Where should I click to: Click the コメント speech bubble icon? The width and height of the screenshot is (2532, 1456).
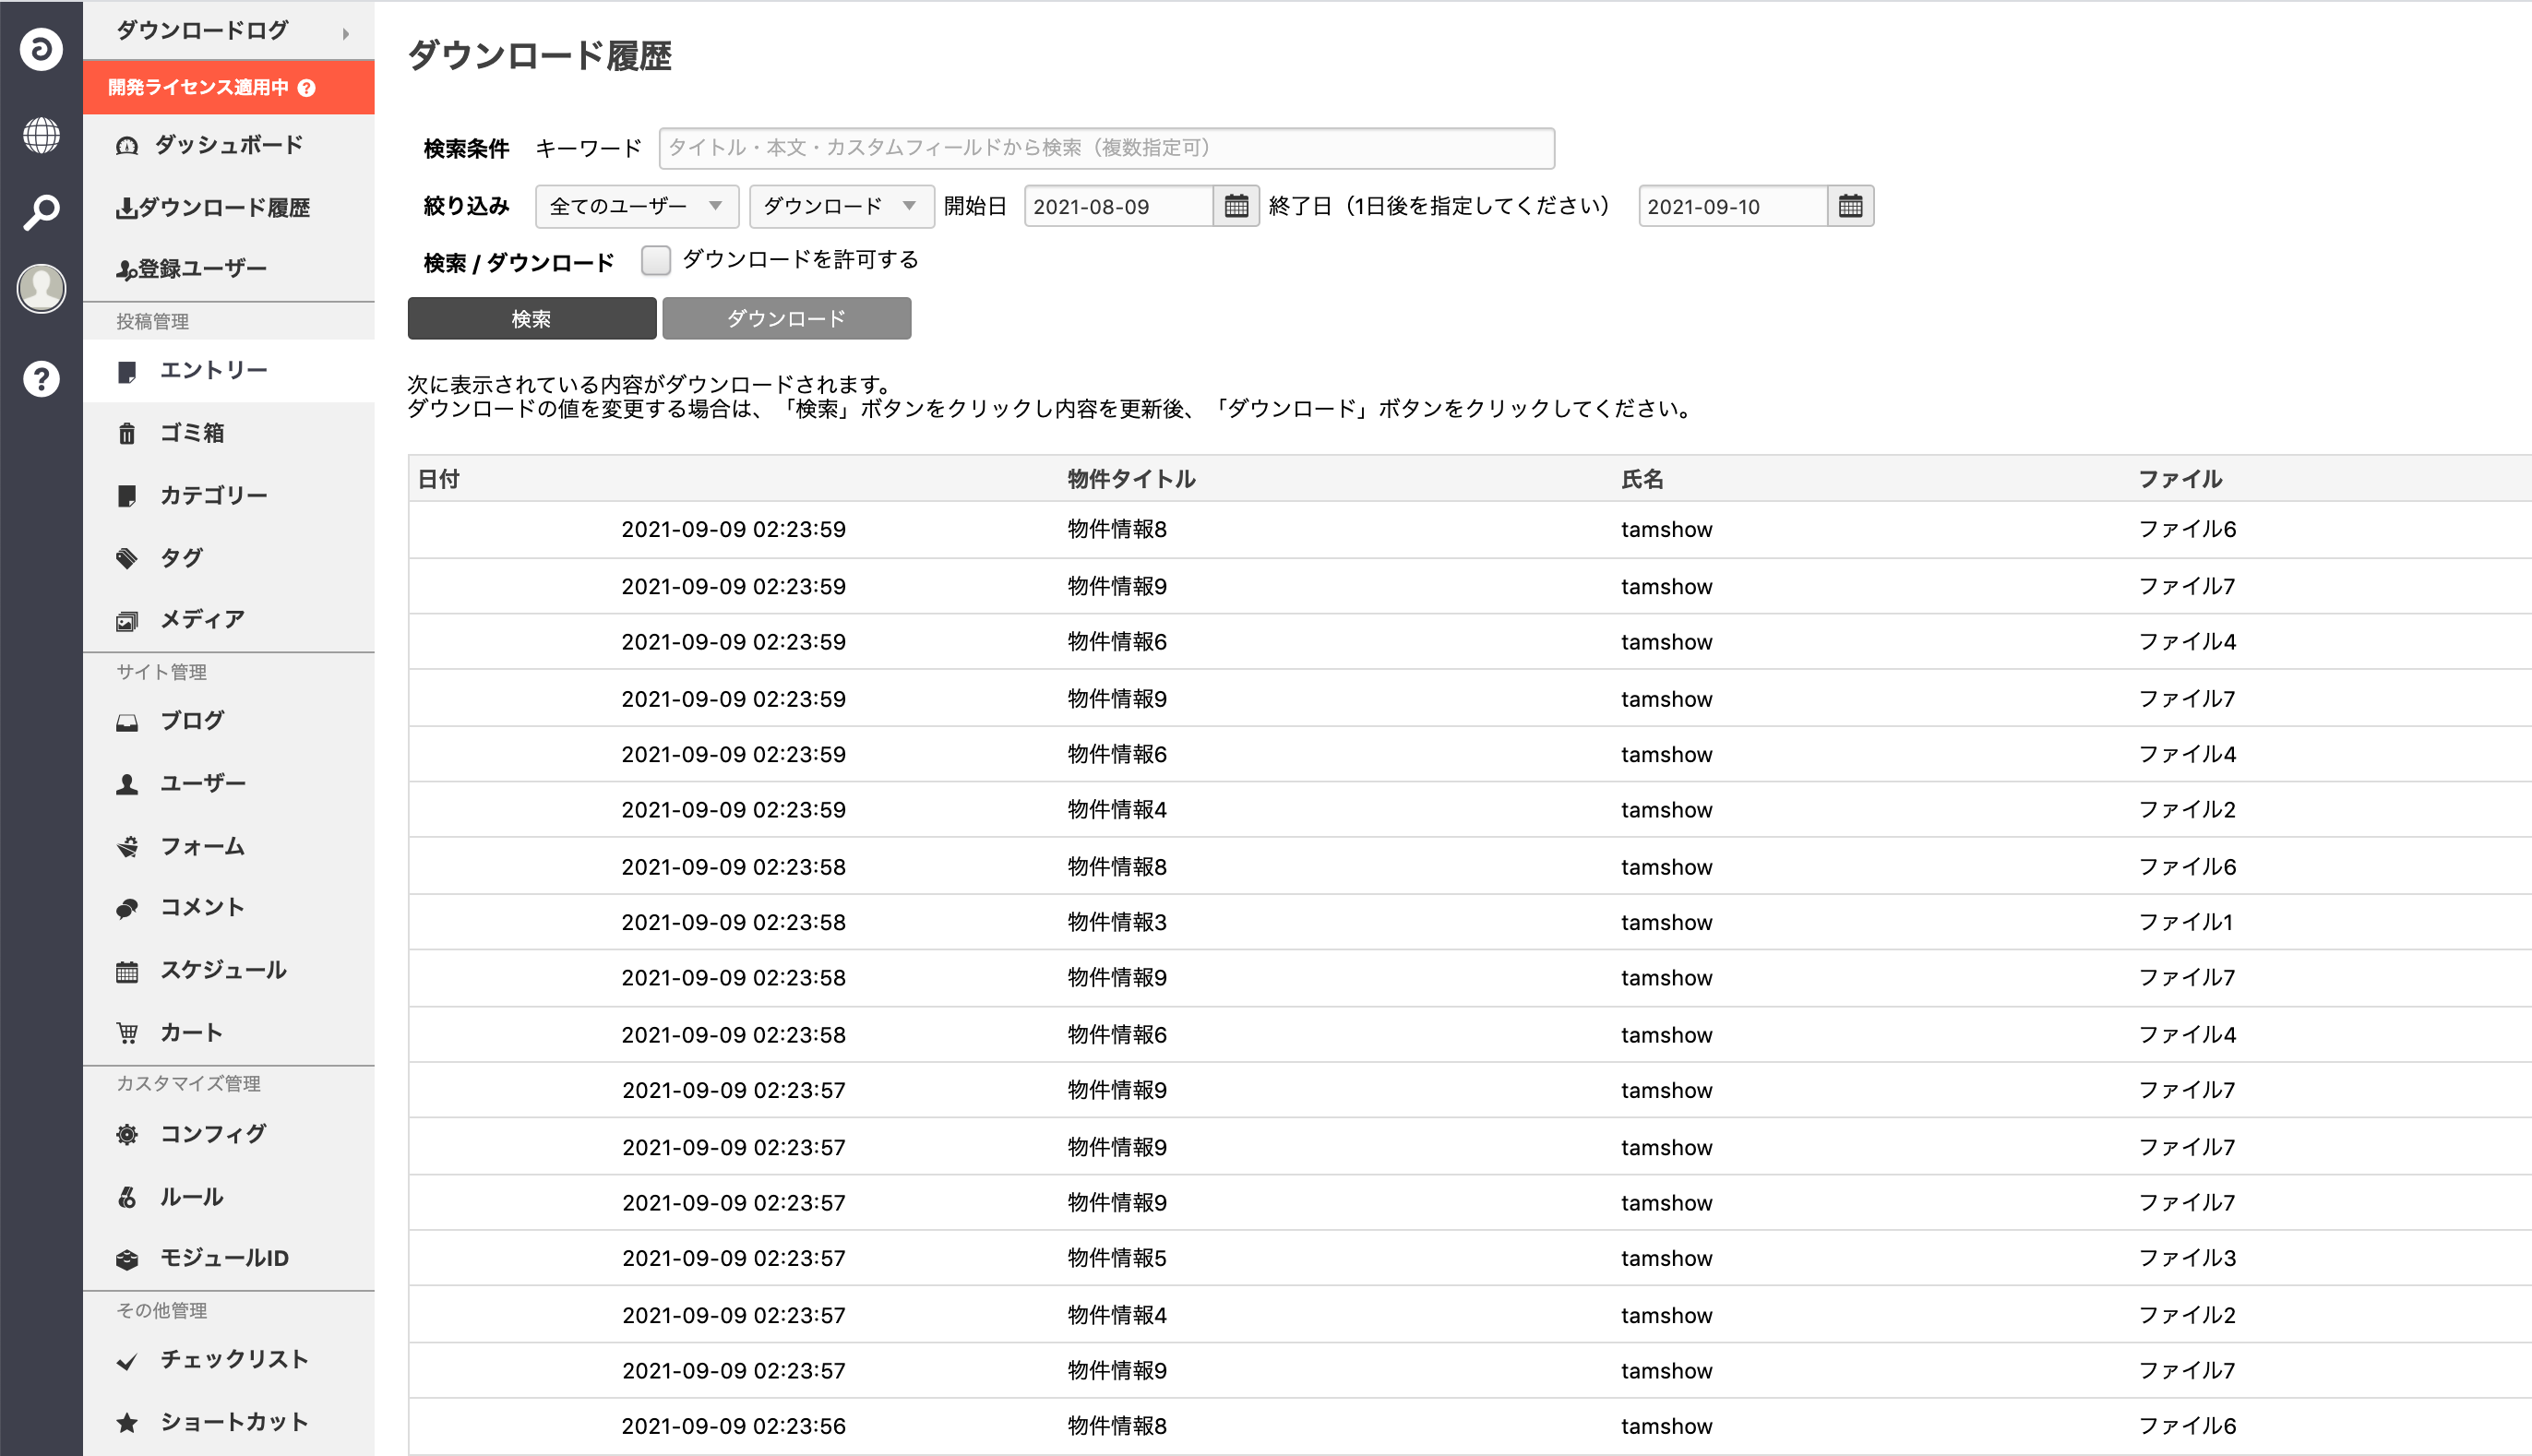click(127, 908)
